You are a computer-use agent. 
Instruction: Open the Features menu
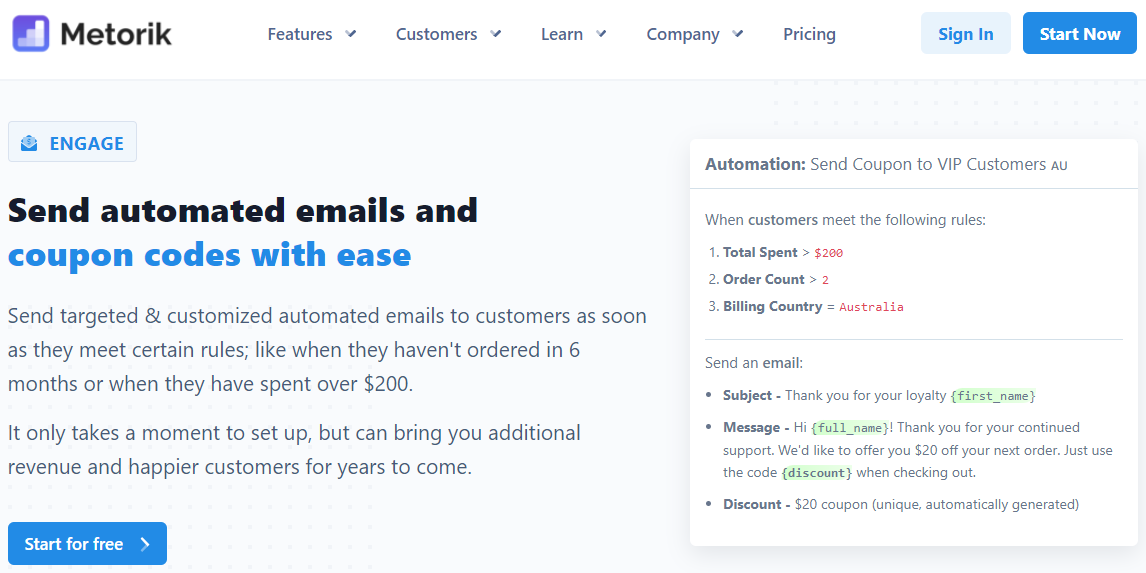312,34
